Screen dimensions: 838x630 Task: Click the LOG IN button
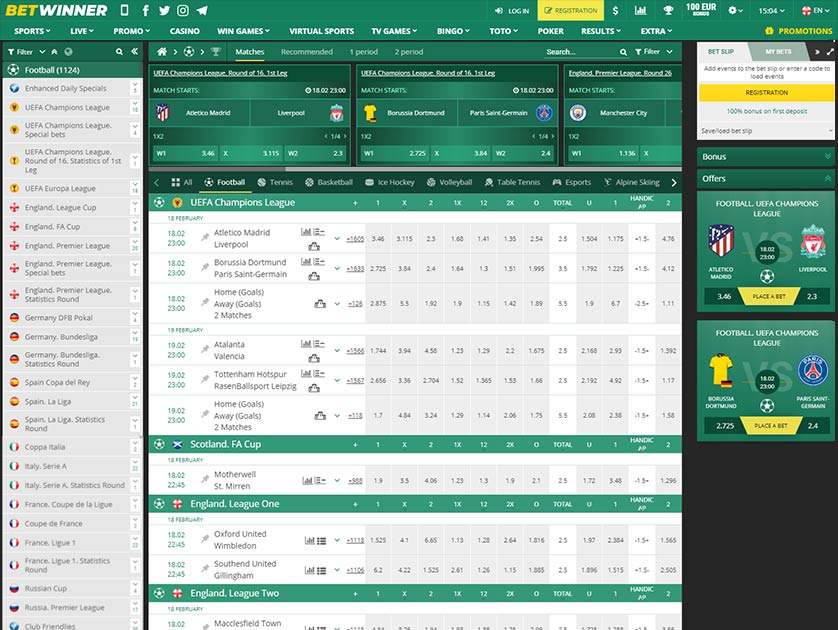pyautogui.click(x=512, y=10)
